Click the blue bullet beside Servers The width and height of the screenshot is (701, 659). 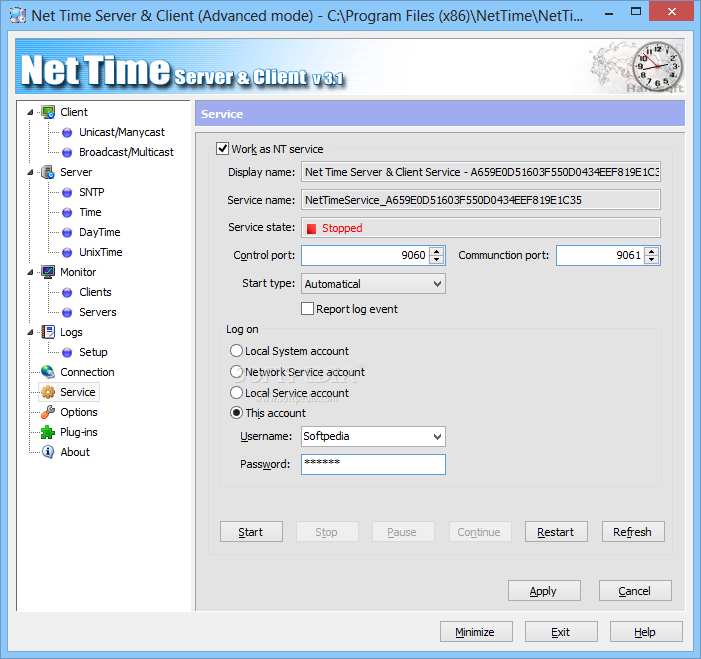pos(67,313)
